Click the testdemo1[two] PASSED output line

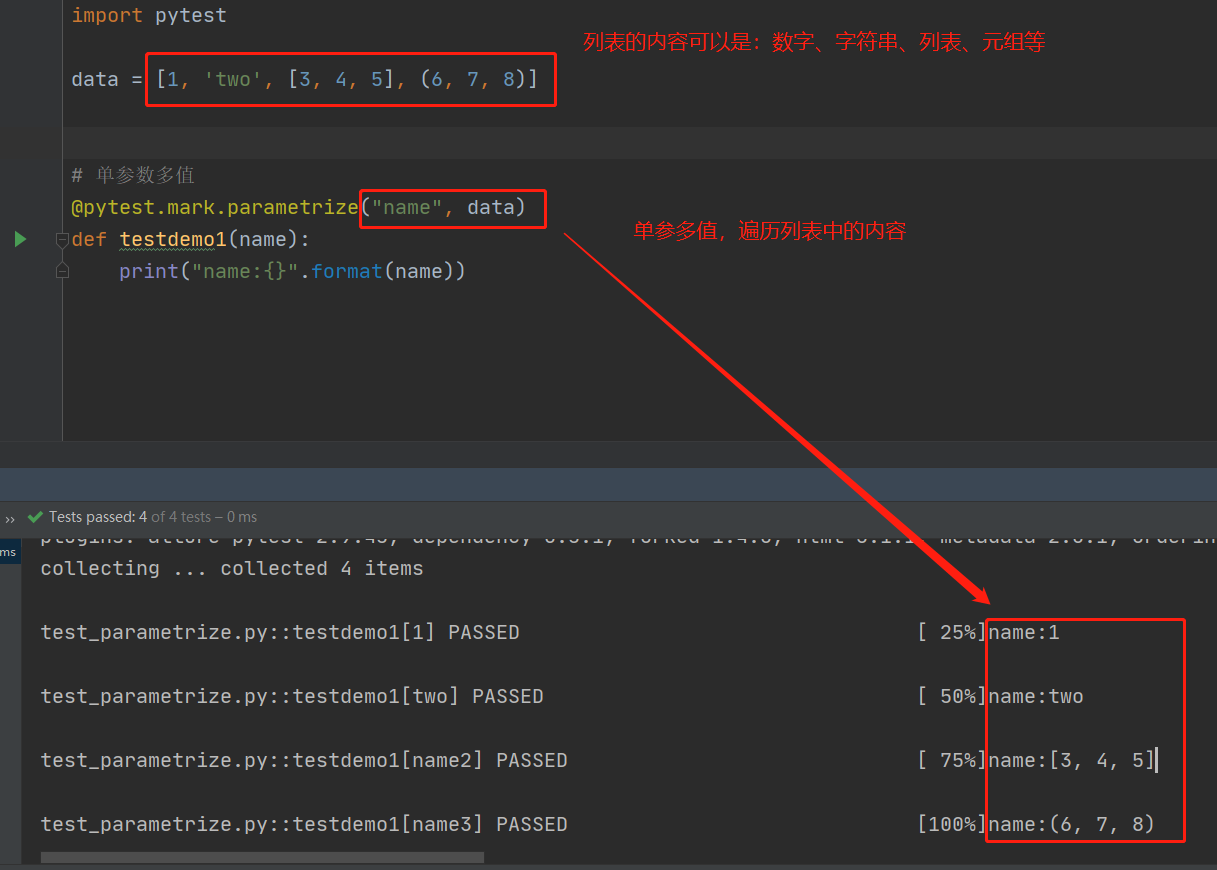coord(292,696)
